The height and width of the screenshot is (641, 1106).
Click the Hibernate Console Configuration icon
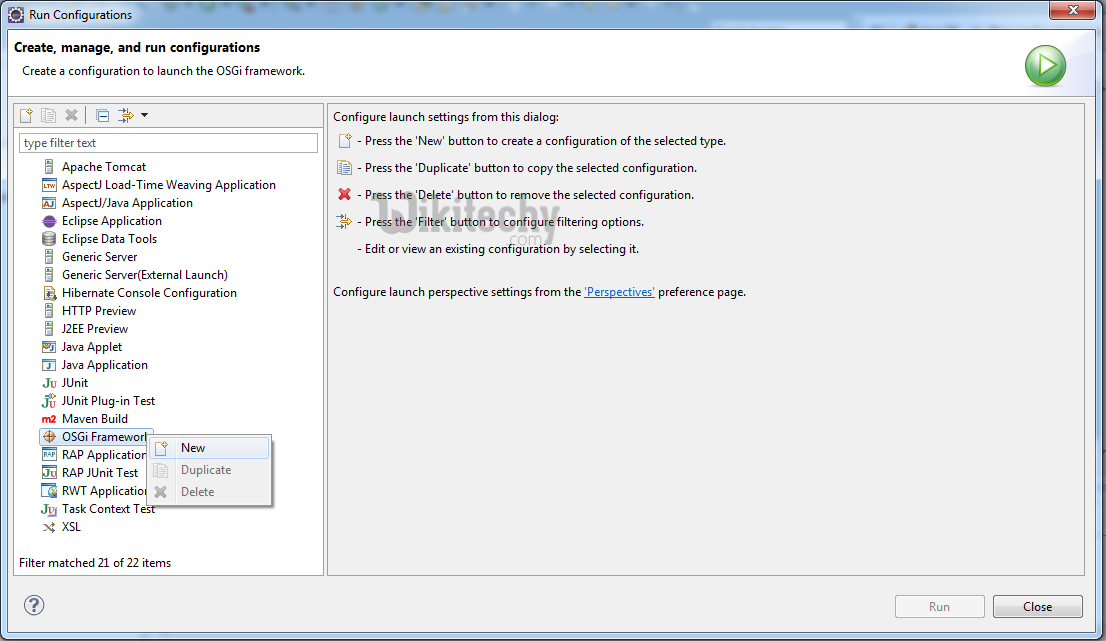click(49, 293)
